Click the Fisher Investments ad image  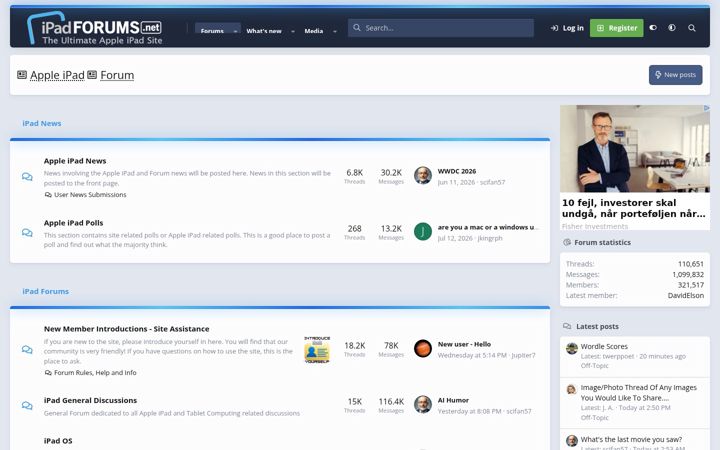635,149
